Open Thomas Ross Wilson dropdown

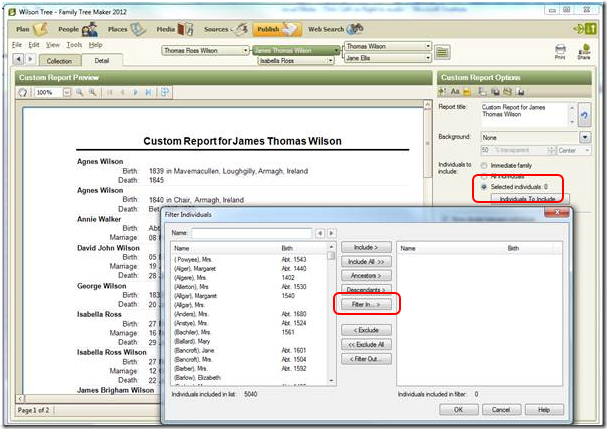tap(245, 51)
